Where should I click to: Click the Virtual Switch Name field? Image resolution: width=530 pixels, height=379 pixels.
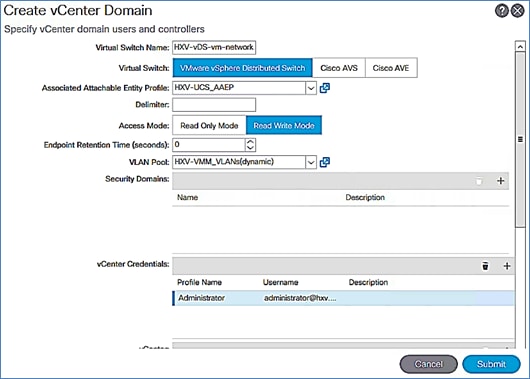coord(214,47)
